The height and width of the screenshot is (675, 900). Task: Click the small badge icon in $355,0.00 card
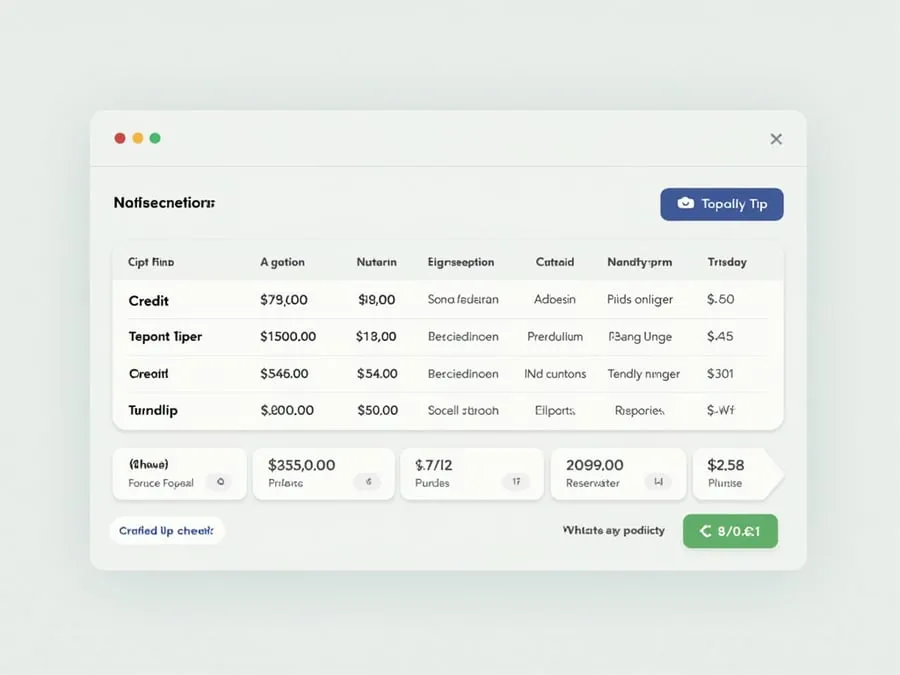pyautogui.click(x=368, y=482)
